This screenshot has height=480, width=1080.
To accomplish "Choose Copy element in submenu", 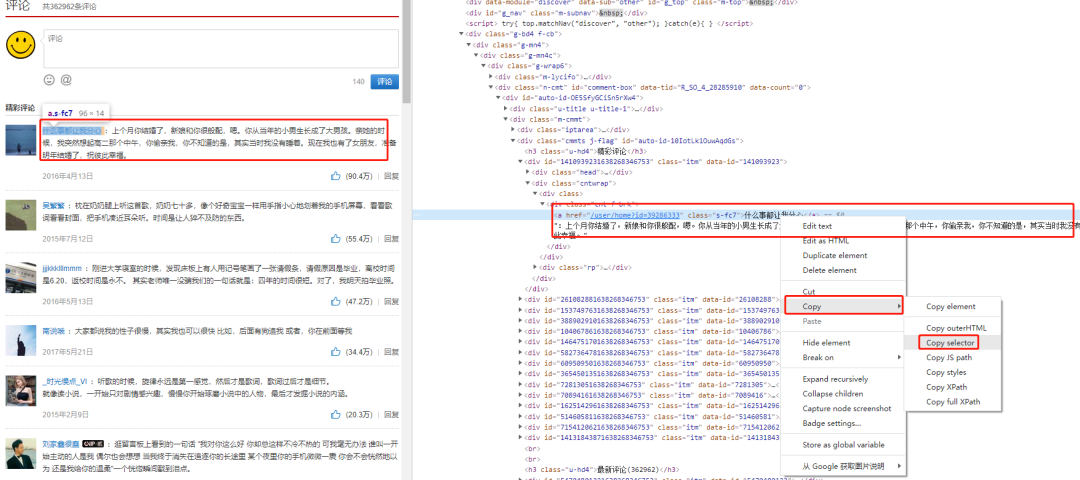I will 951,306.
